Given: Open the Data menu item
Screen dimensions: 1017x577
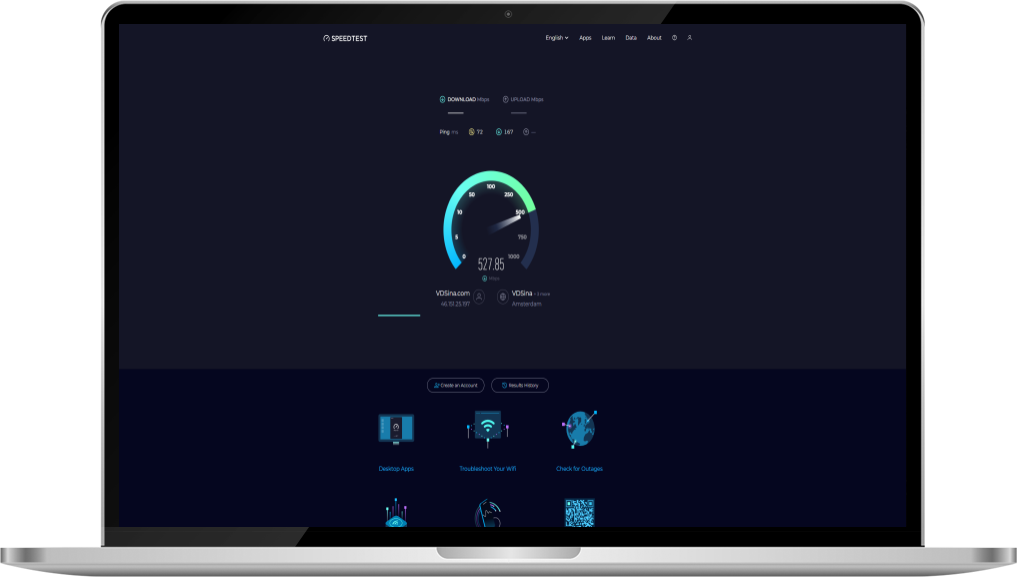Looking at the screenshot, I should tap(631, 38).
